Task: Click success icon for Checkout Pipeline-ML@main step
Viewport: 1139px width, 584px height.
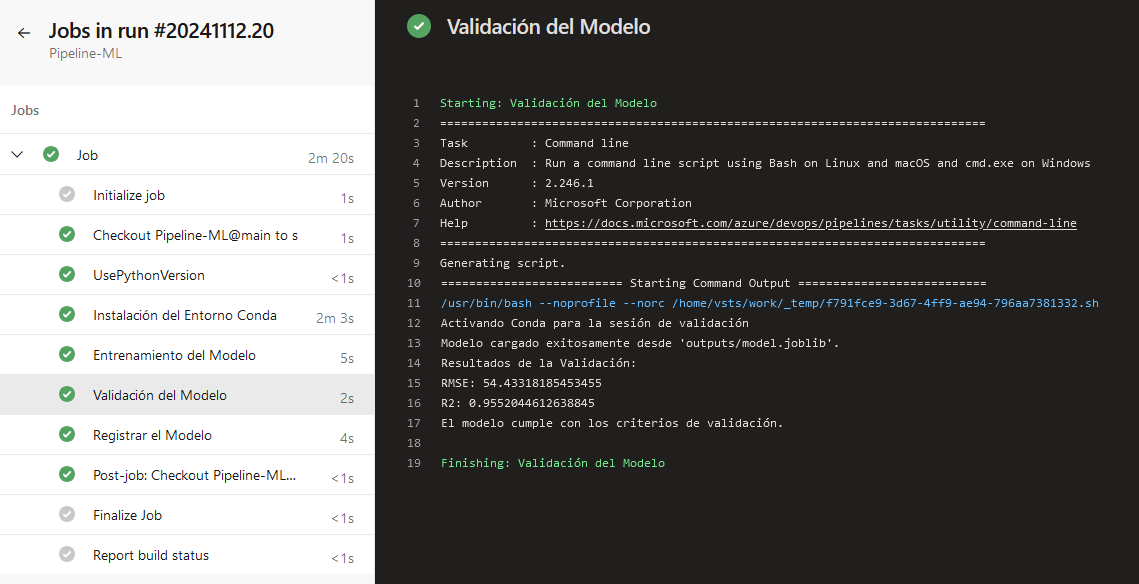Action: coord(67,235)
